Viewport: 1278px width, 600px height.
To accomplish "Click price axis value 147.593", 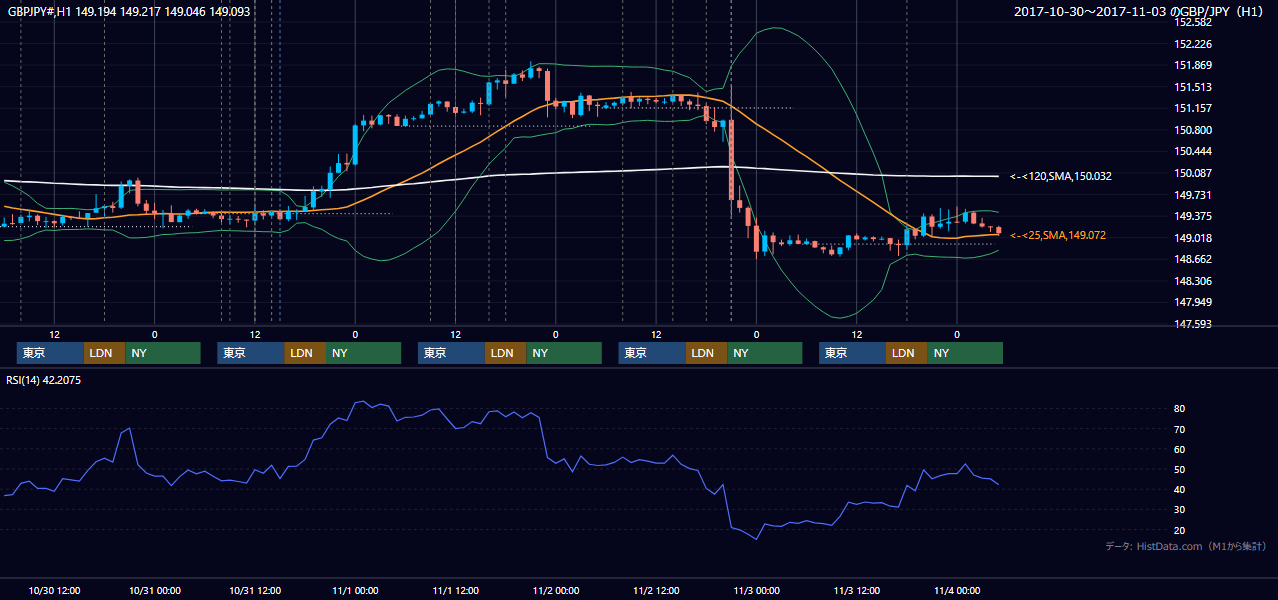I will point(1193,324).
